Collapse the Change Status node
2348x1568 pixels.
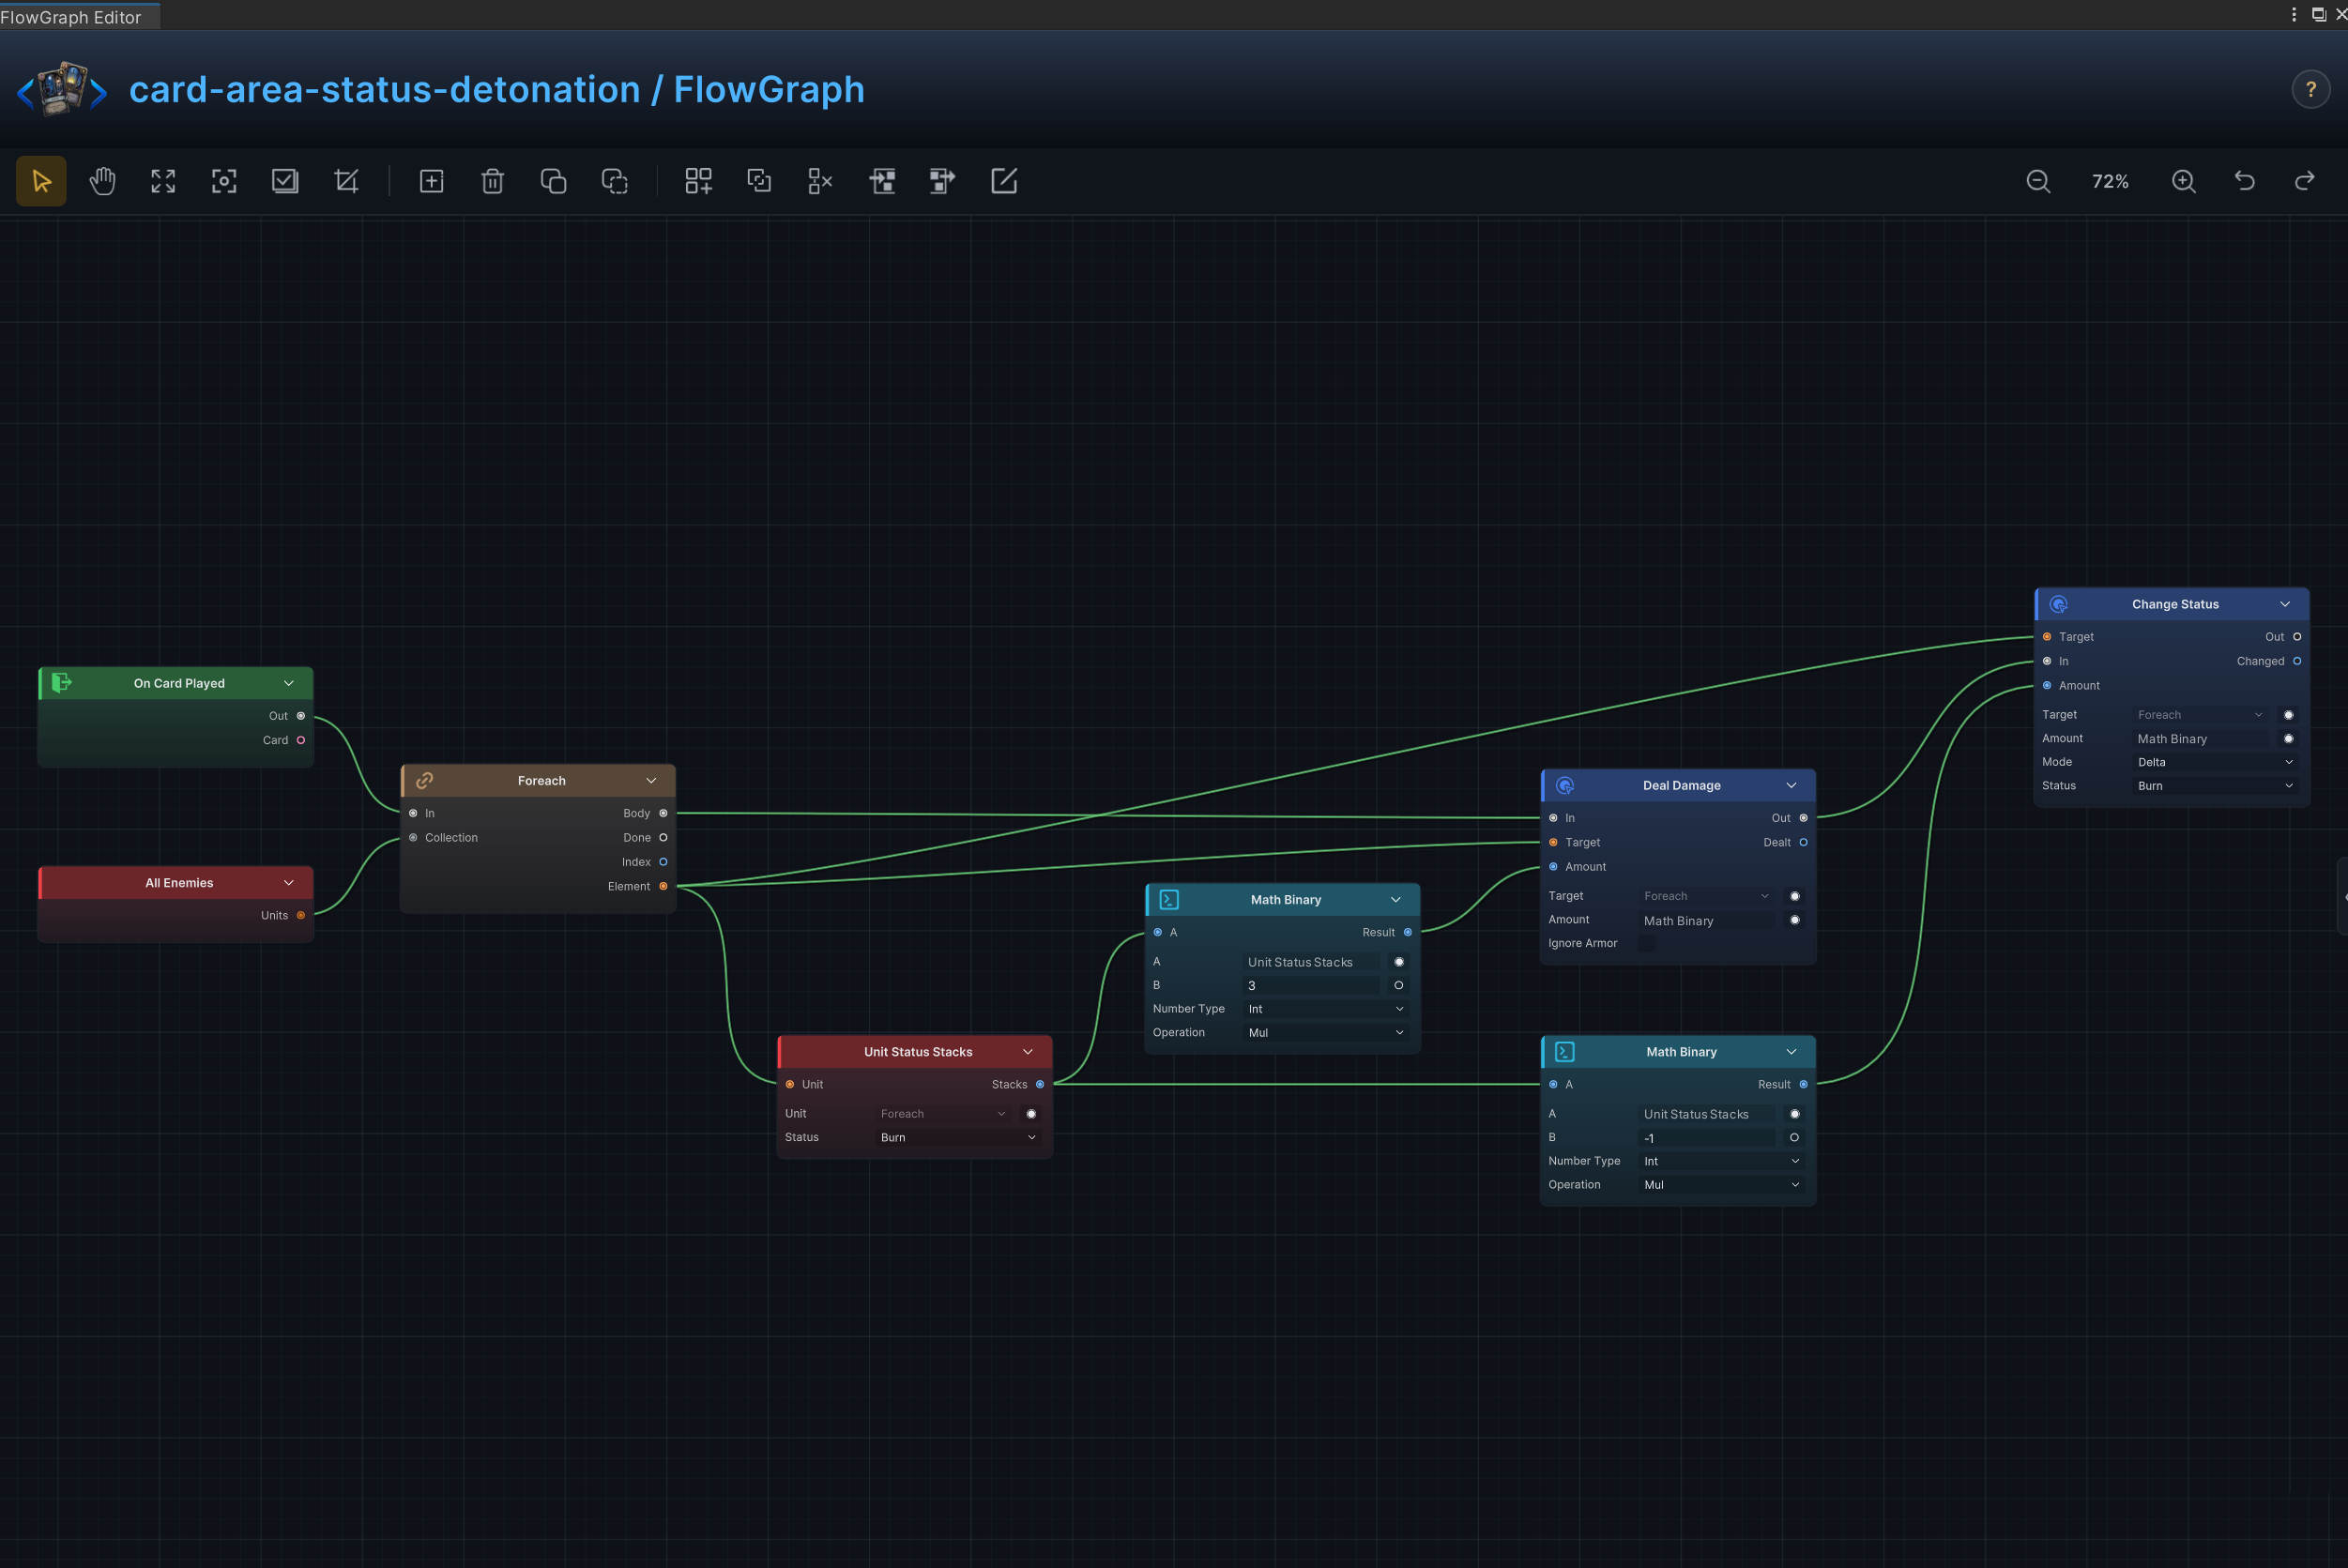point(2285,604)
